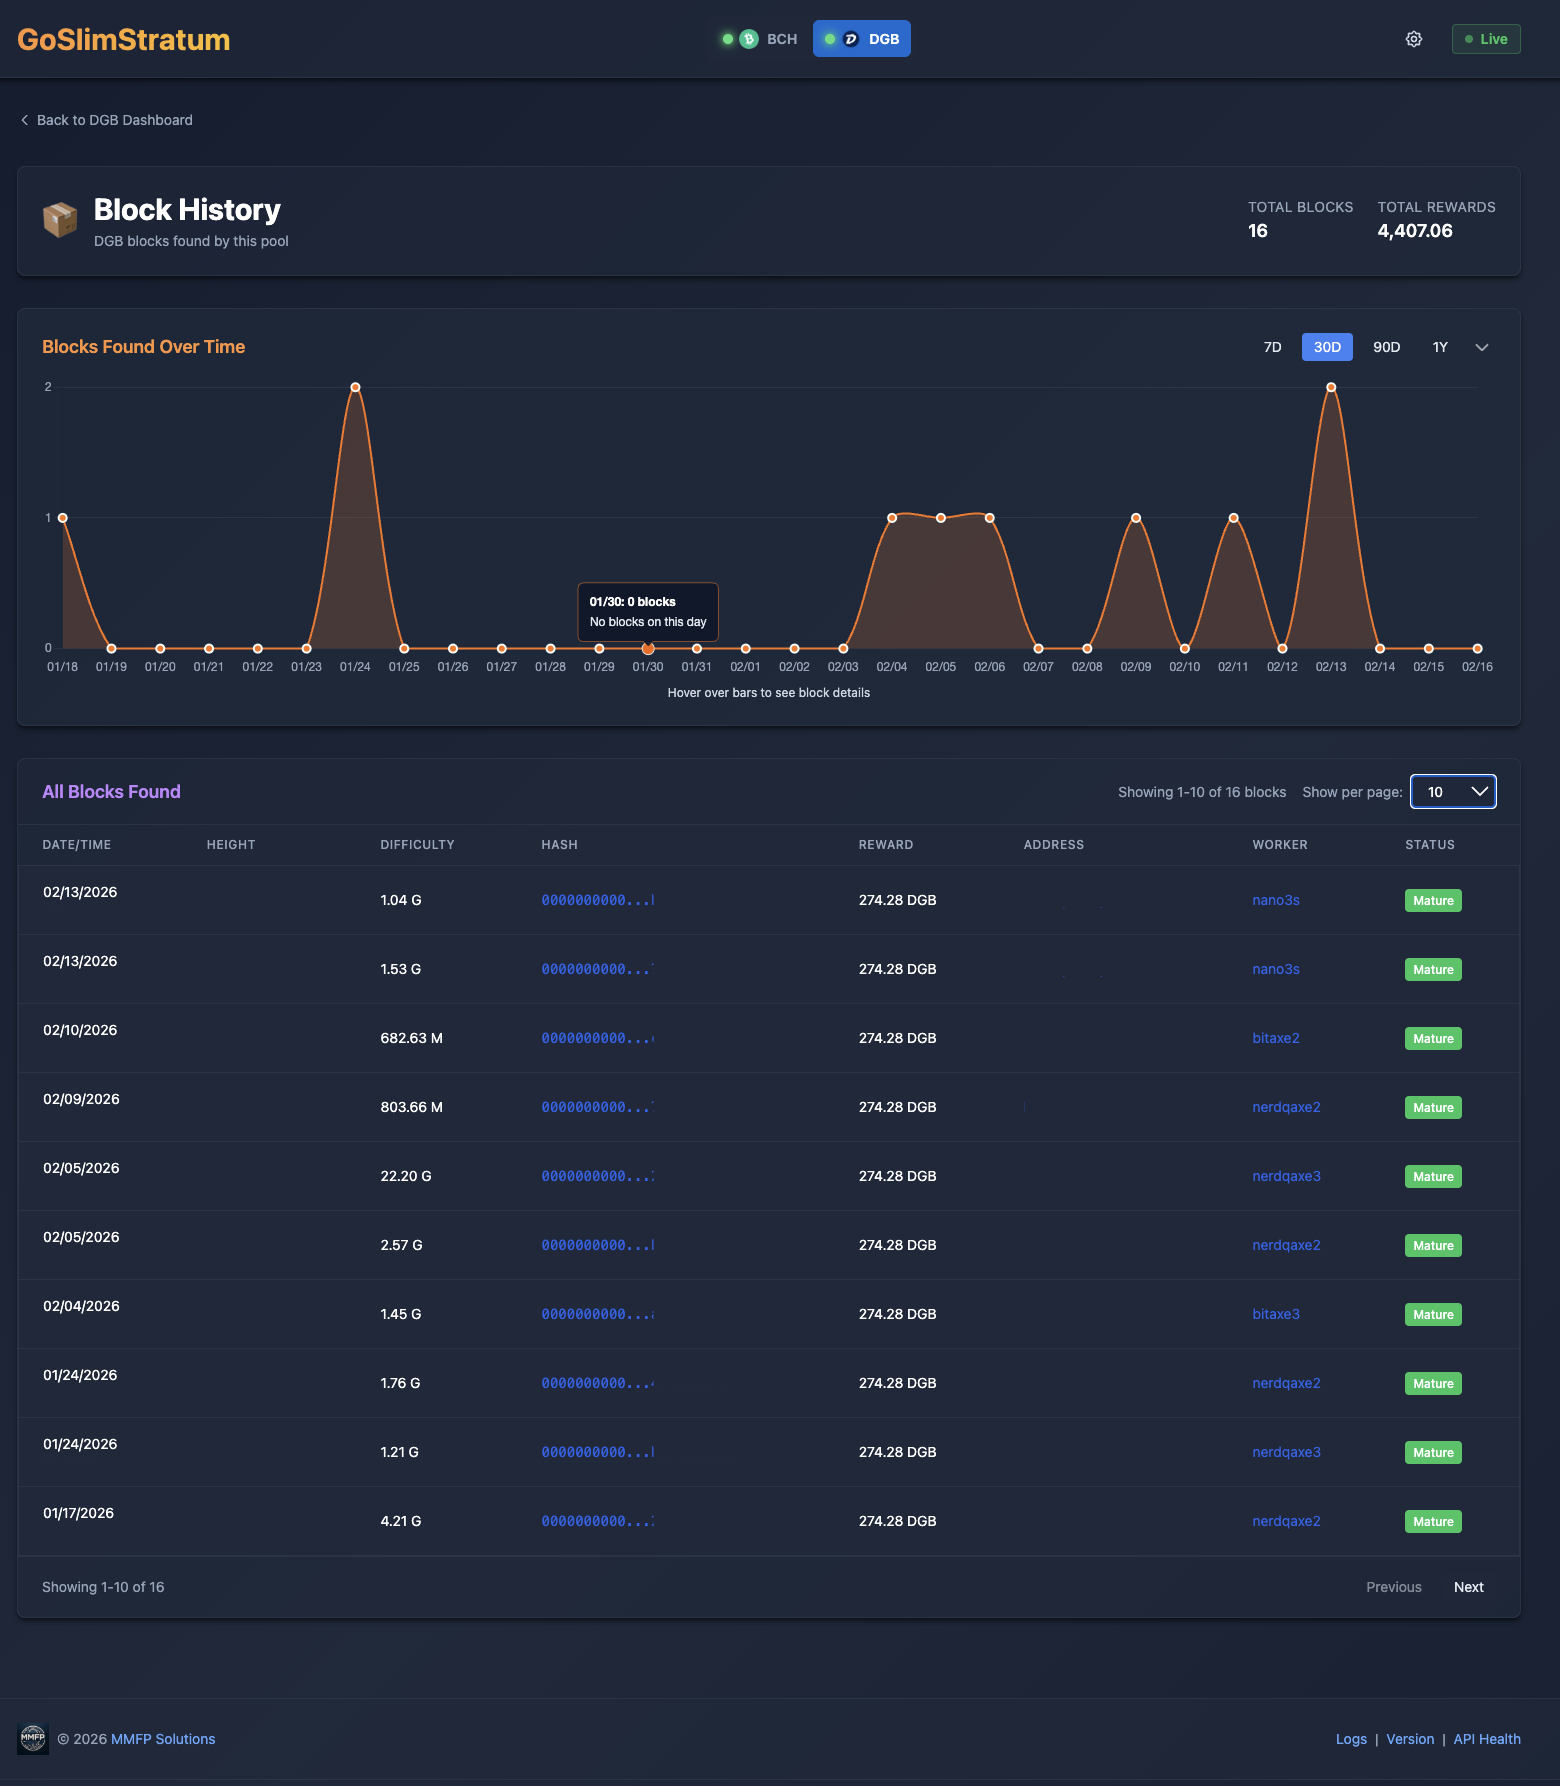Open the MMFP Solutions link
Screen dimensions: 1560x1786
[163, 1739]
